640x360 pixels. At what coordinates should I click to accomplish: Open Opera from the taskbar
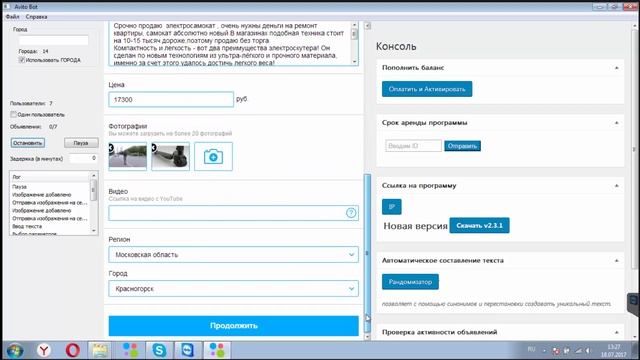[x=73, y=350]
